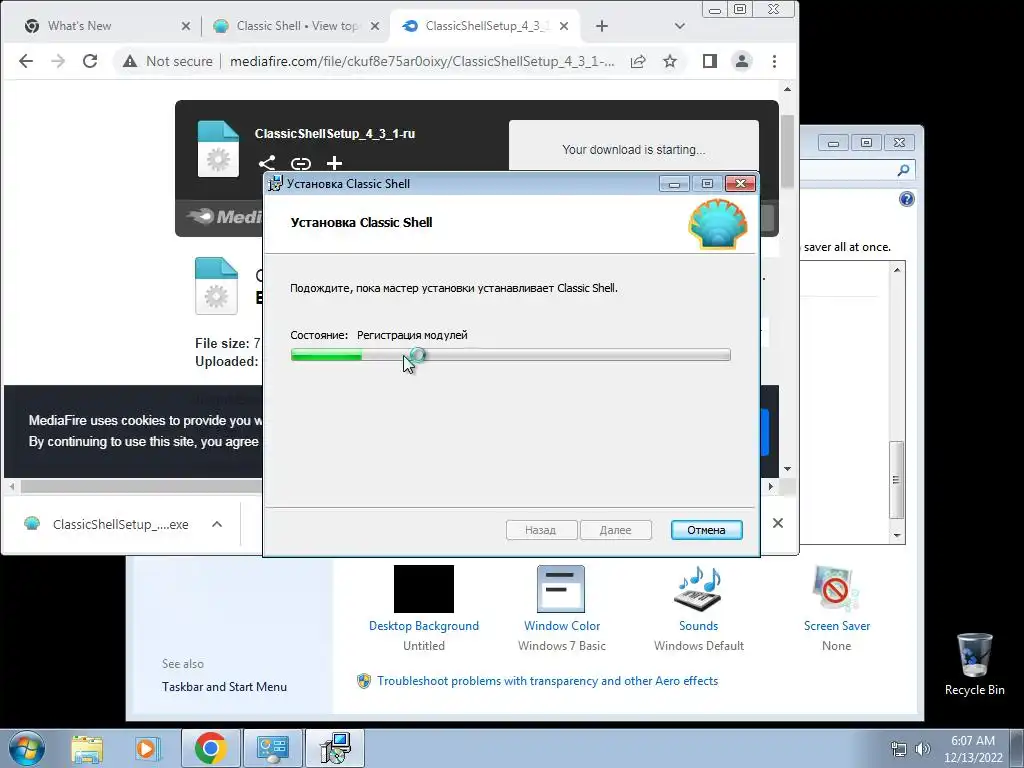Open ClassicShellSetup download item options chevron
The width and height of the screenshot is (1024, 768).
(217, 524)
